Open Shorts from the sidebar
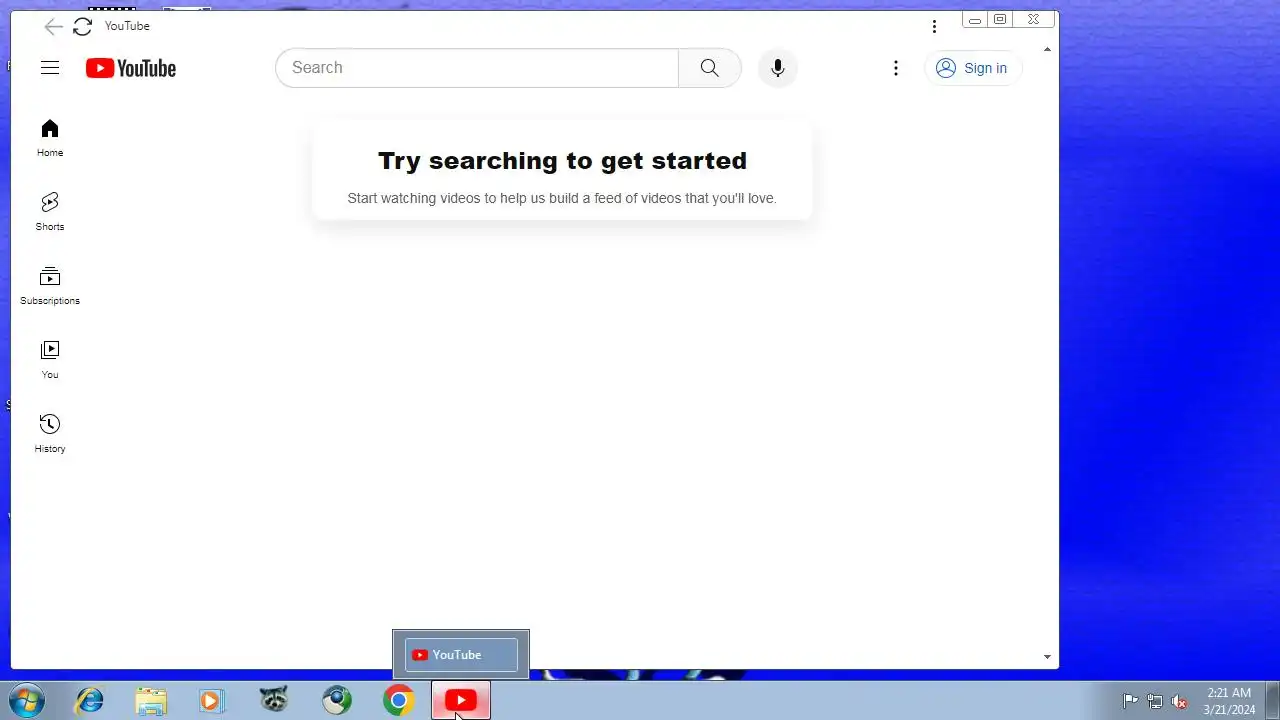Viewport: 1280px width, 720px height. (50, 212)
